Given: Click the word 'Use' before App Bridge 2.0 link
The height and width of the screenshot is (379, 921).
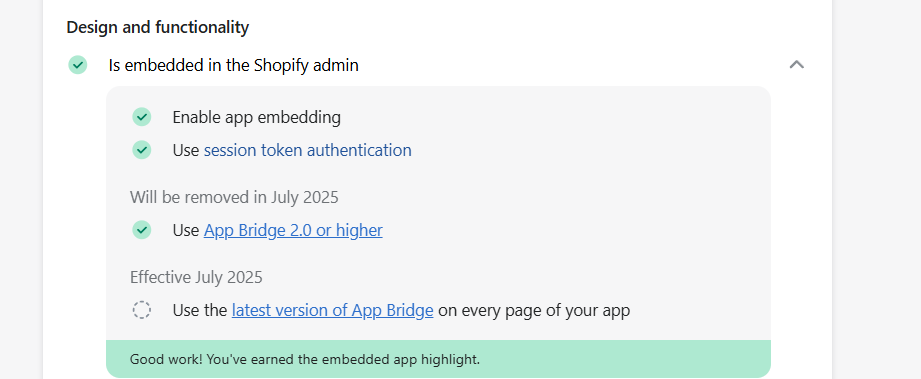Looking at the screenshot, I should (186, 230).
